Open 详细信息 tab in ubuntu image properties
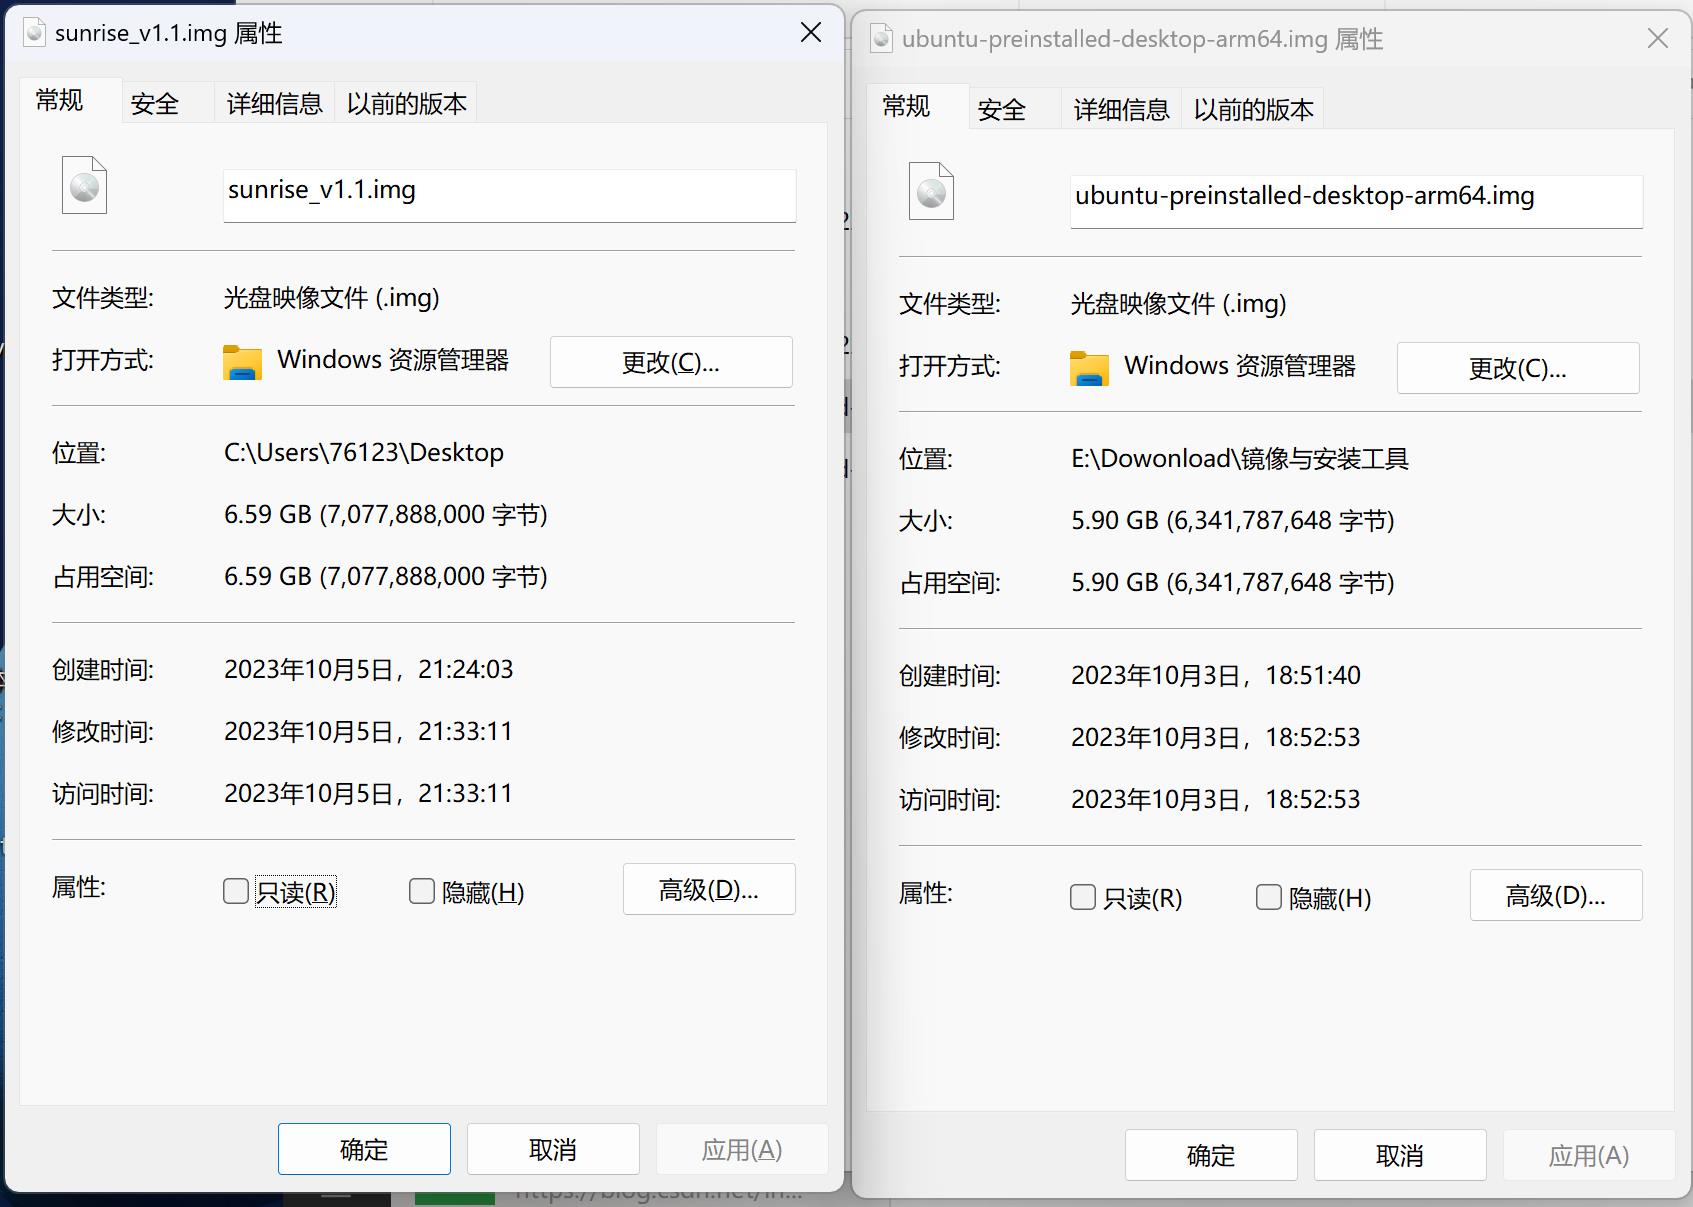Viewport: 1693px width, 1207px height. click(1121, 110)
